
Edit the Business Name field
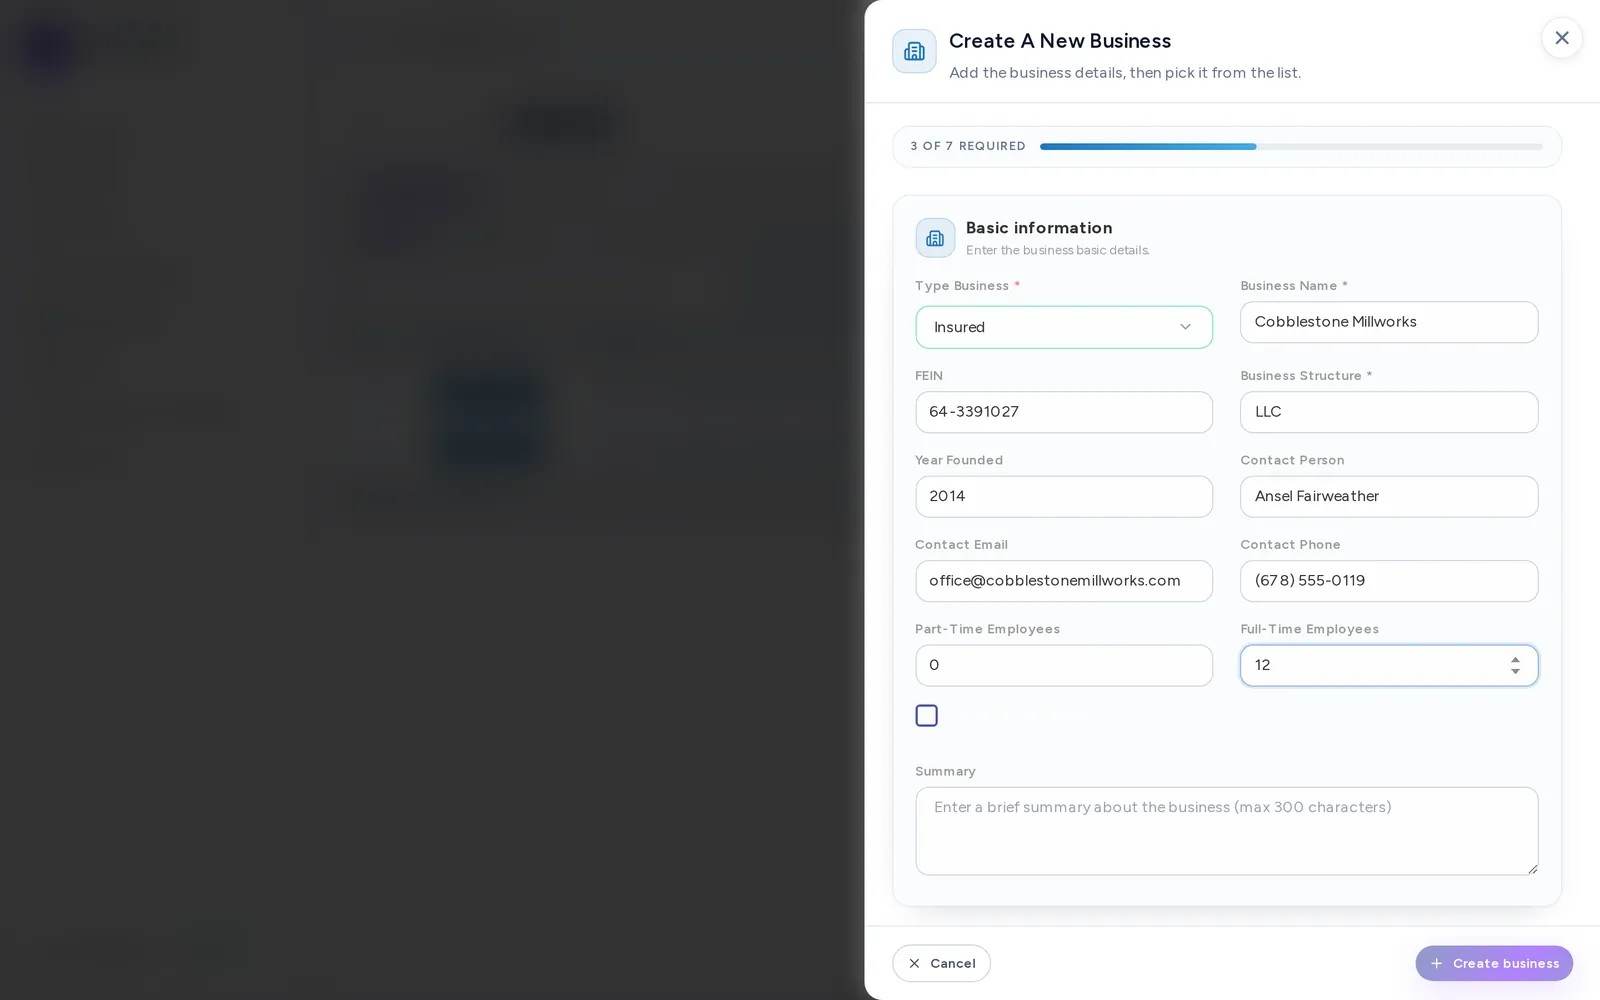pos(1388,322)
